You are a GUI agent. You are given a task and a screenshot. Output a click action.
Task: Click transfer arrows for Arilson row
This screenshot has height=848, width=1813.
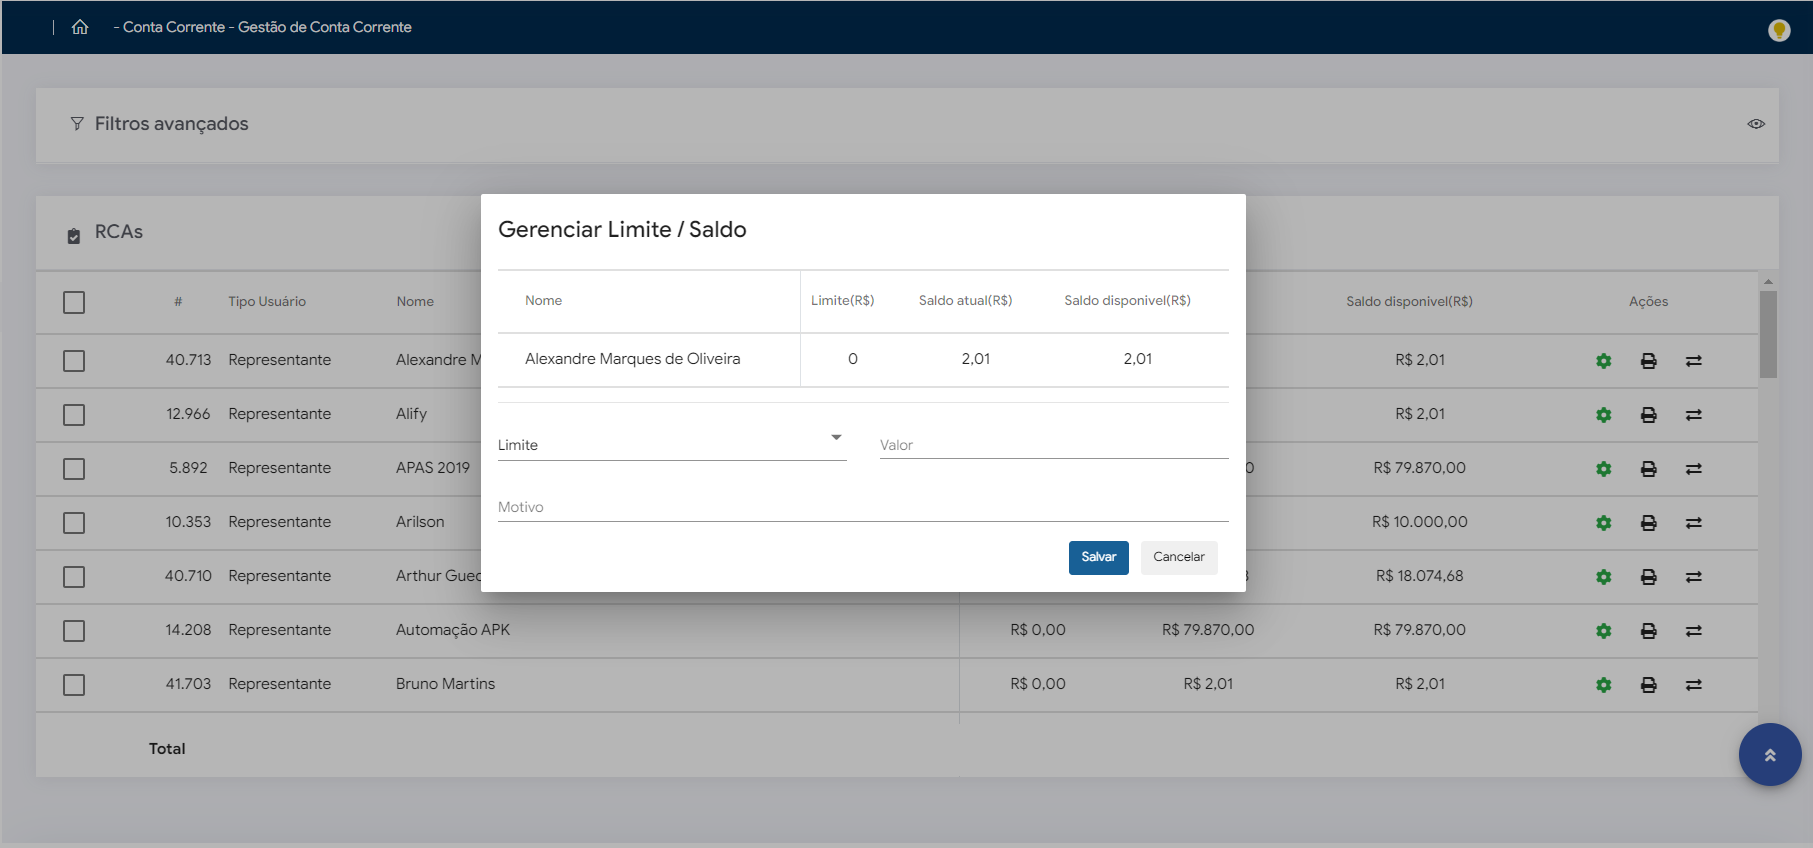coord(1693,523)
